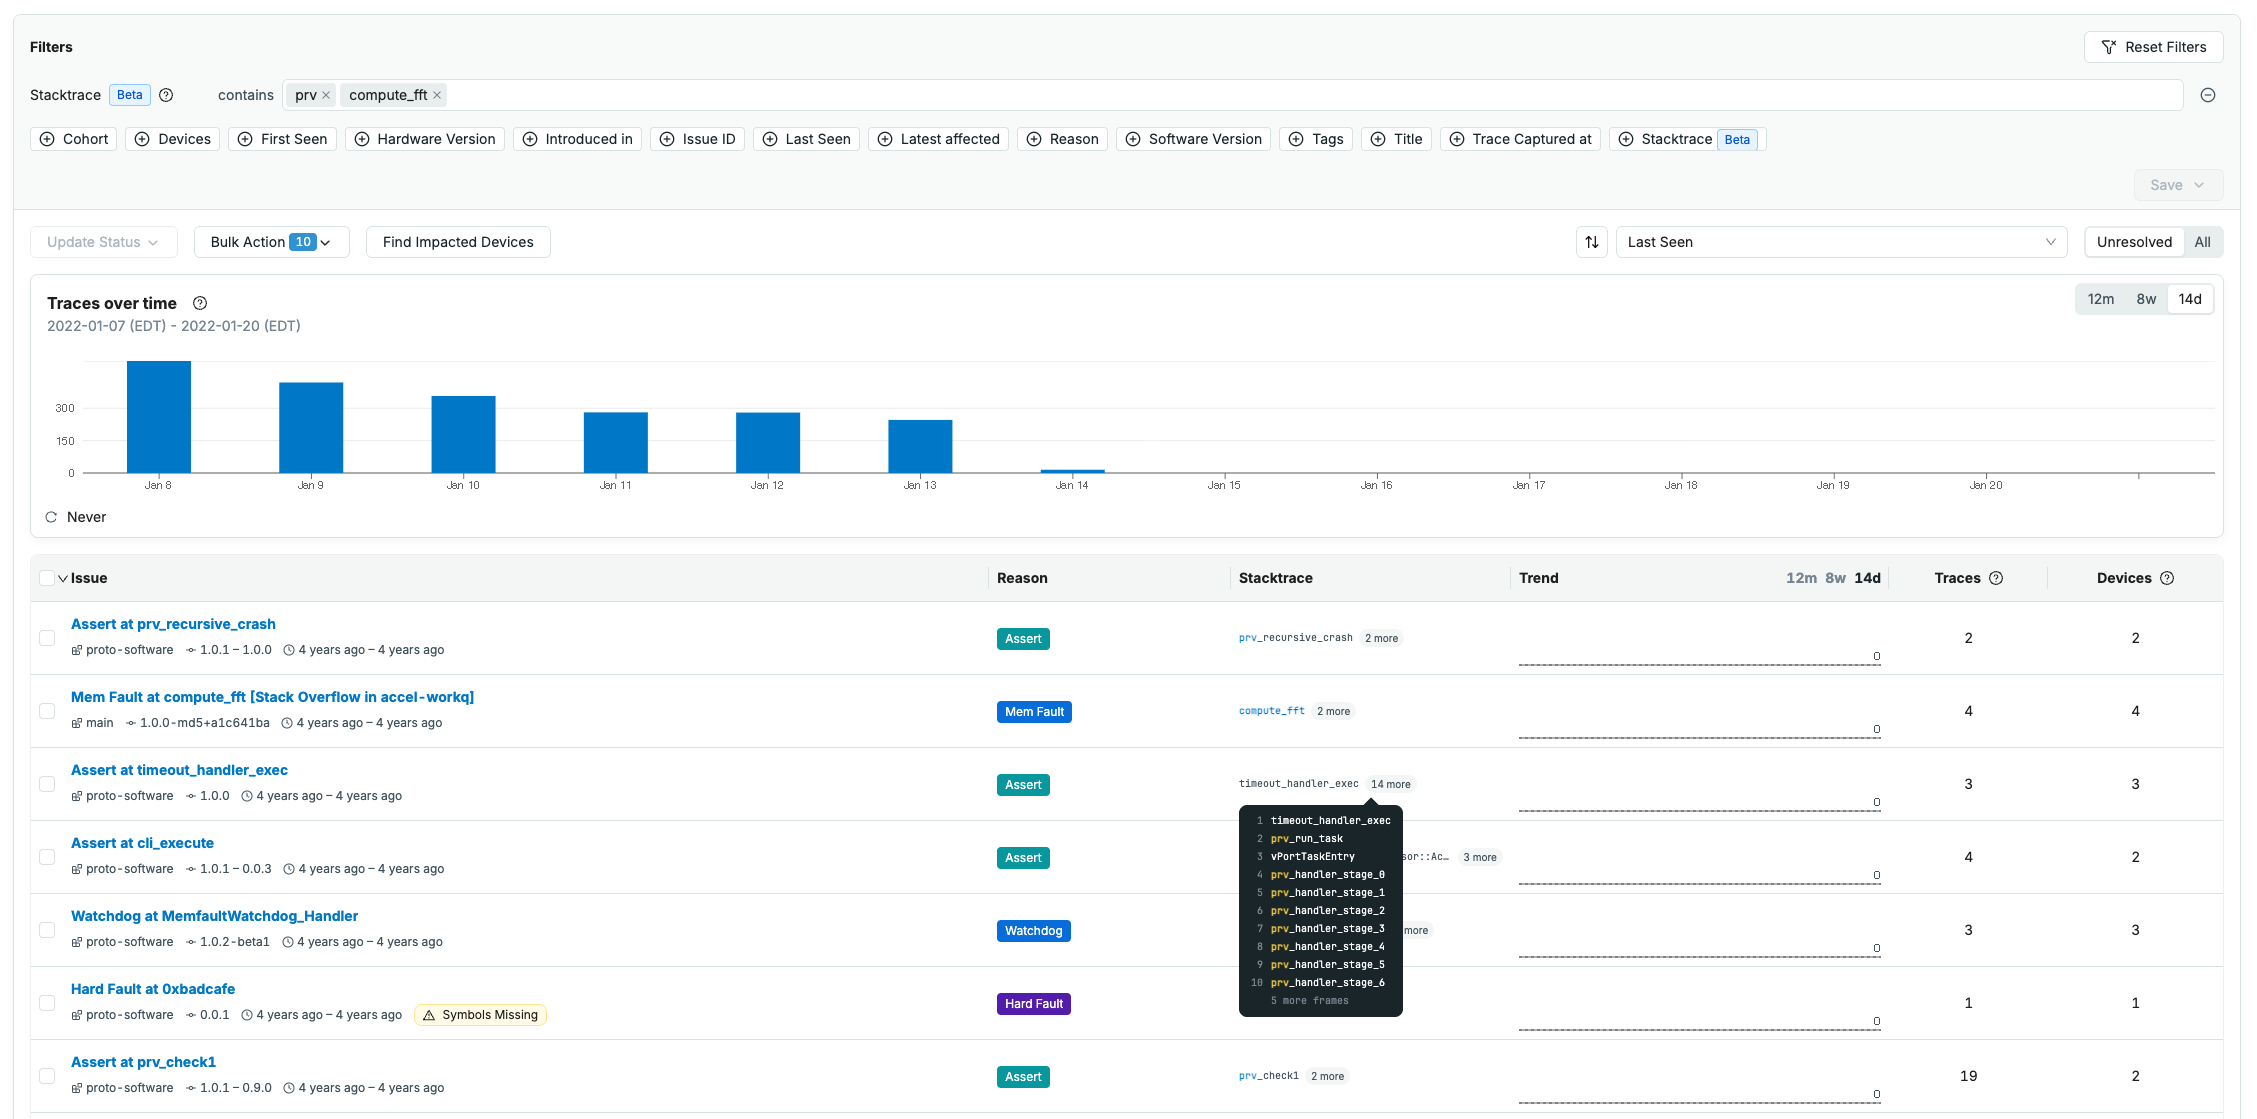Image resolution: width=2257 pixels, height=1119 pixels.
Task: Add Last Seen filter chip
Action: coord(807,139)
